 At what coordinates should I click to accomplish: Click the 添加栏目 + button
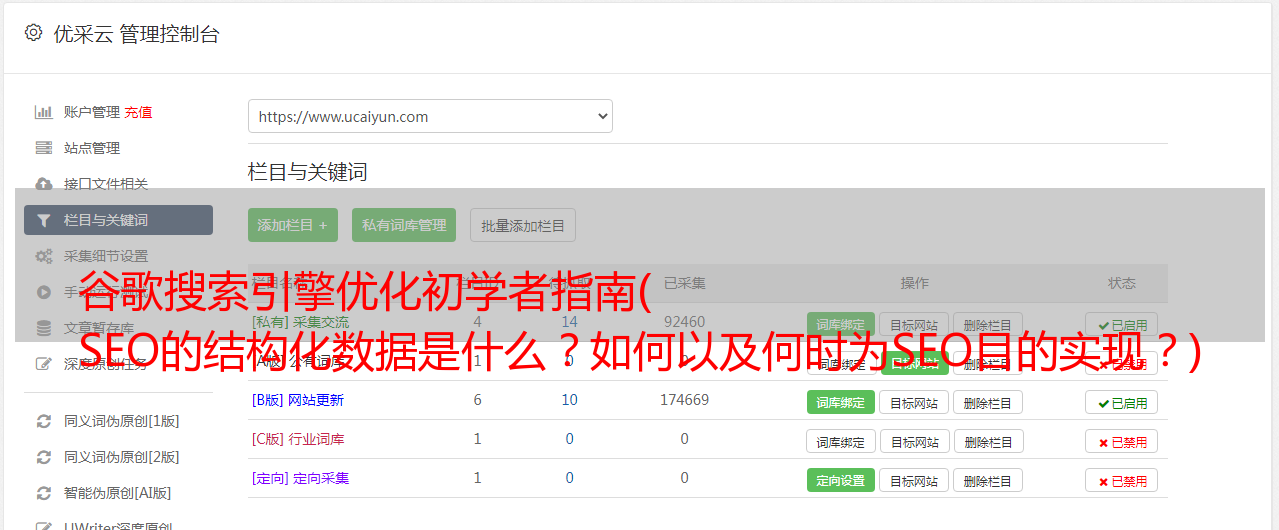tap(293, 225)
